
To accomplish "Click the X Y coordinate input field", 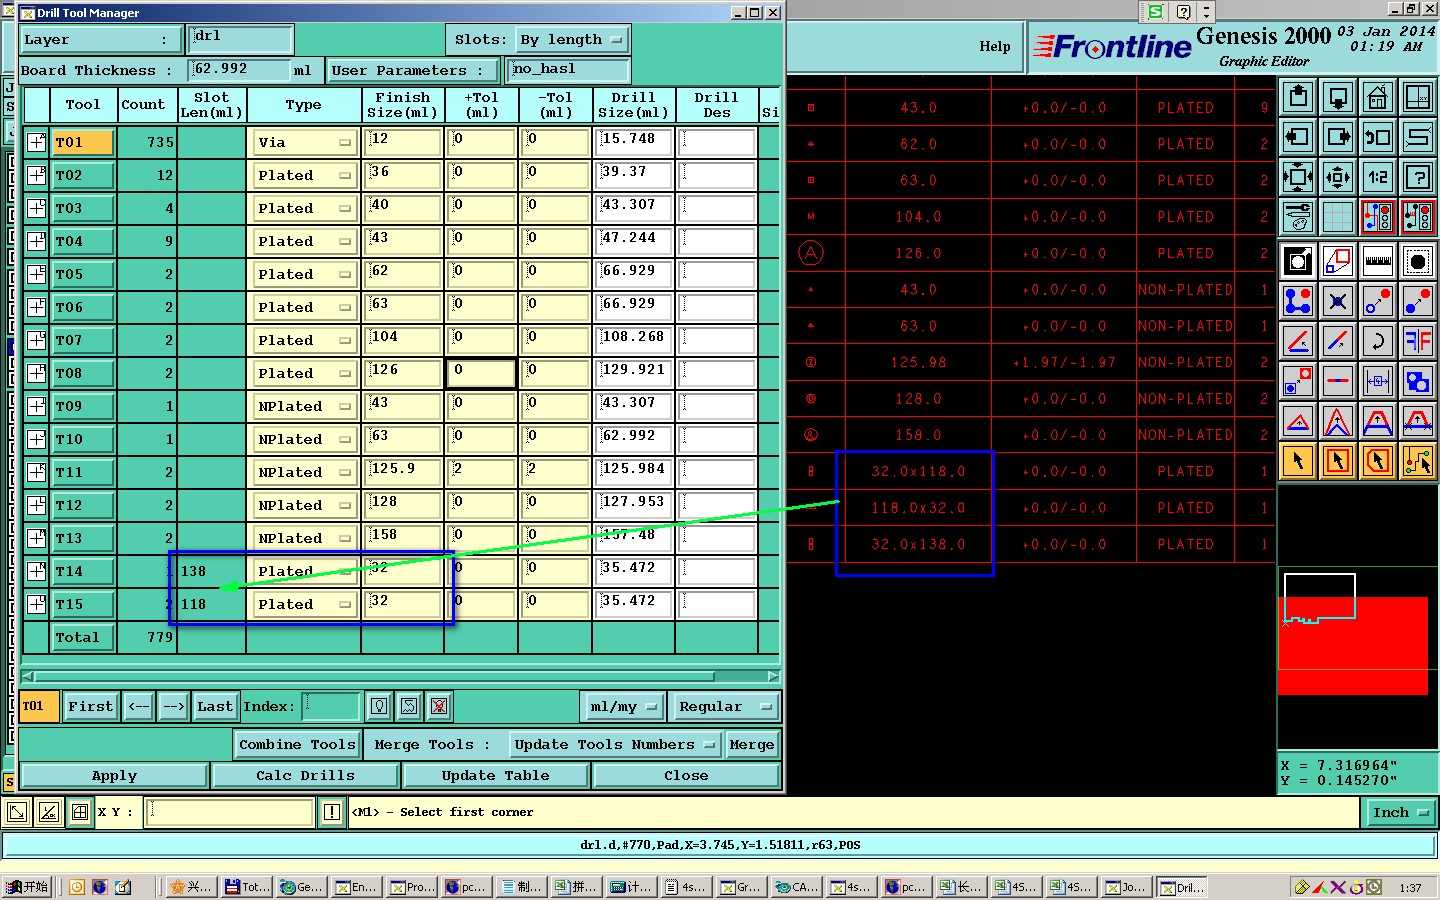I will pyautogui.click(x=230, y=812).
